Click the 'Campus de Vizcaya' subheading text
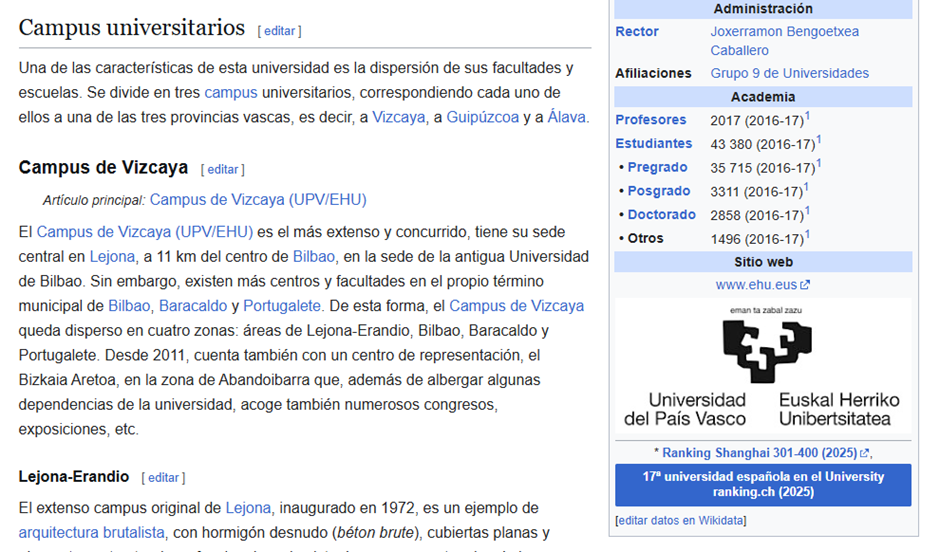 click(103, 167)
